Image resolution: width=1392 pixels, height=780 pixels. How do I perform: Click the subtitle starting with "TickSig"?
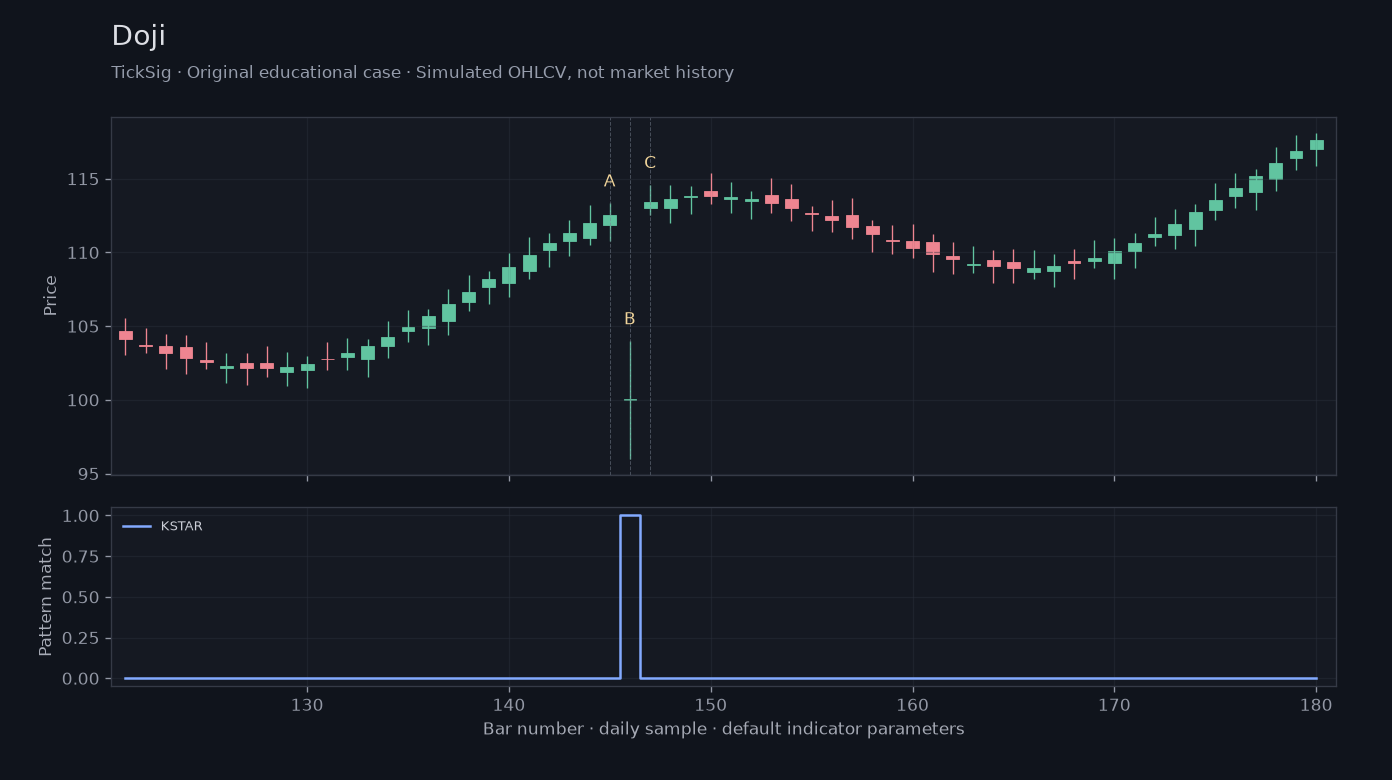[x=422, y=73]
